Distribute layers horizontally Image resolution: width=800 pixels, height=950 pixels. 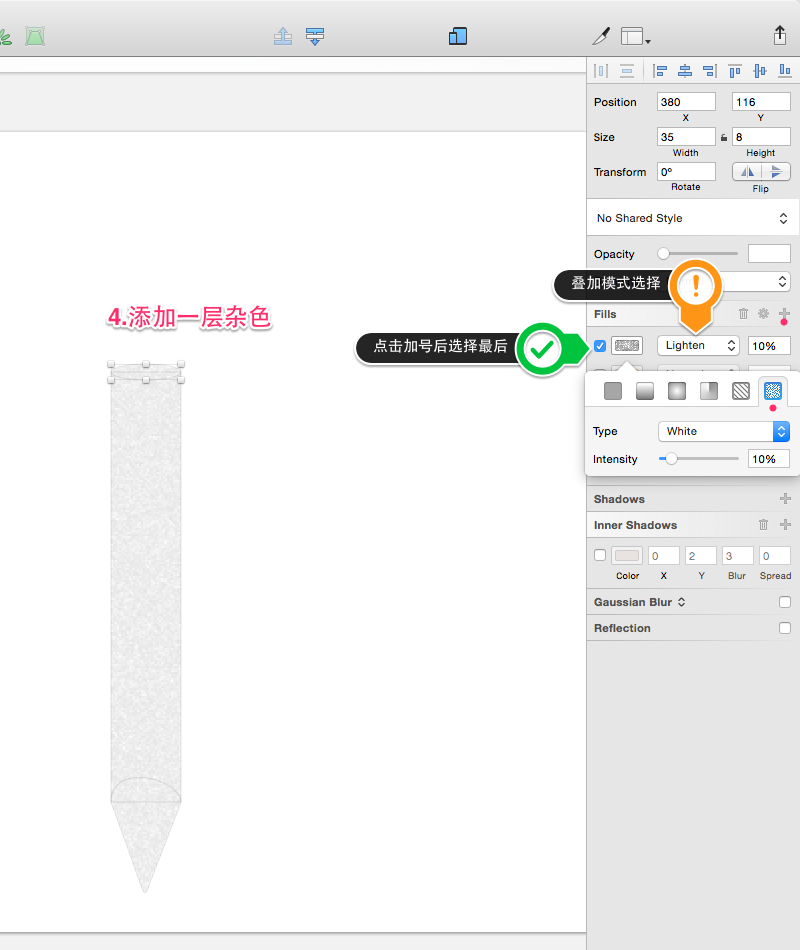point(601,71)
